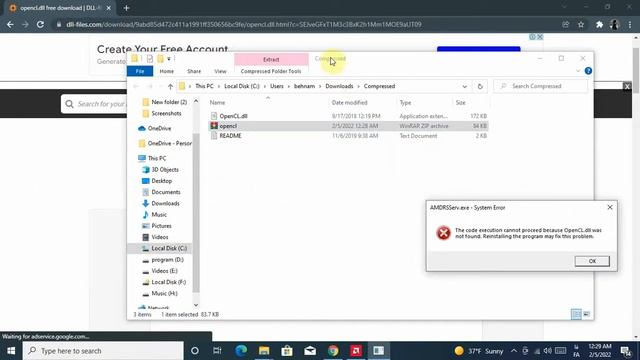Open the Home ribbon tab
This screenshot has width=640, height=360.
[x=167, y=71]
